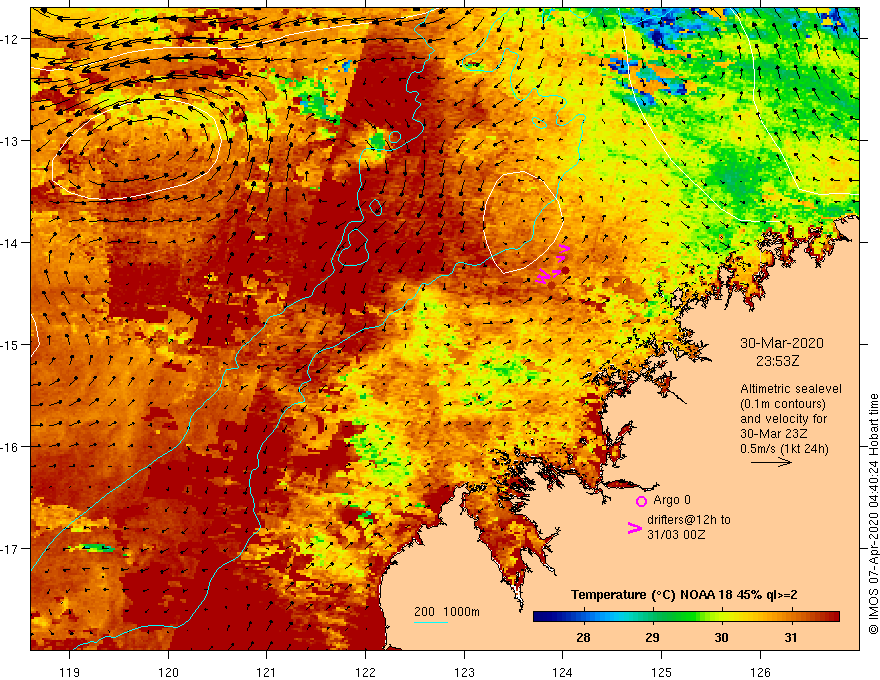Click the cyan 200 1000m contour legend line
The height and width of the screenshot is (680, 880).
pos(430,622)
